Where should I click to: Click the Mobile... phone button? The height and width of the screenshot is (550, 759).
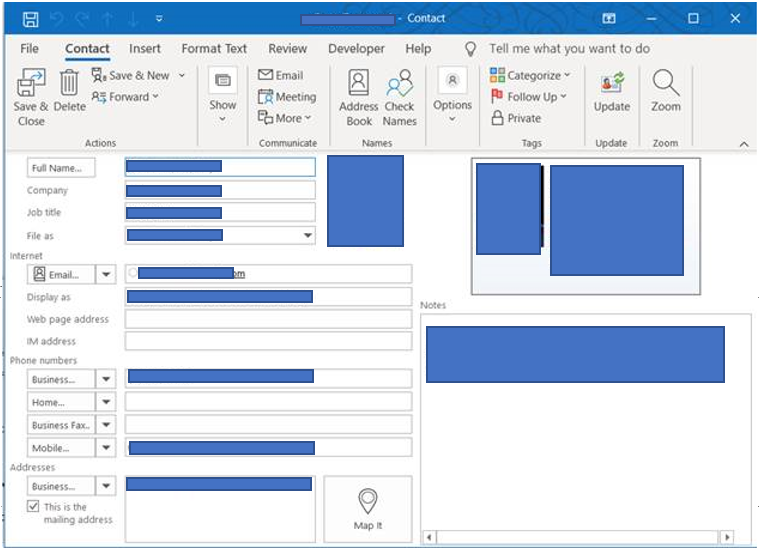click(61, 447)
